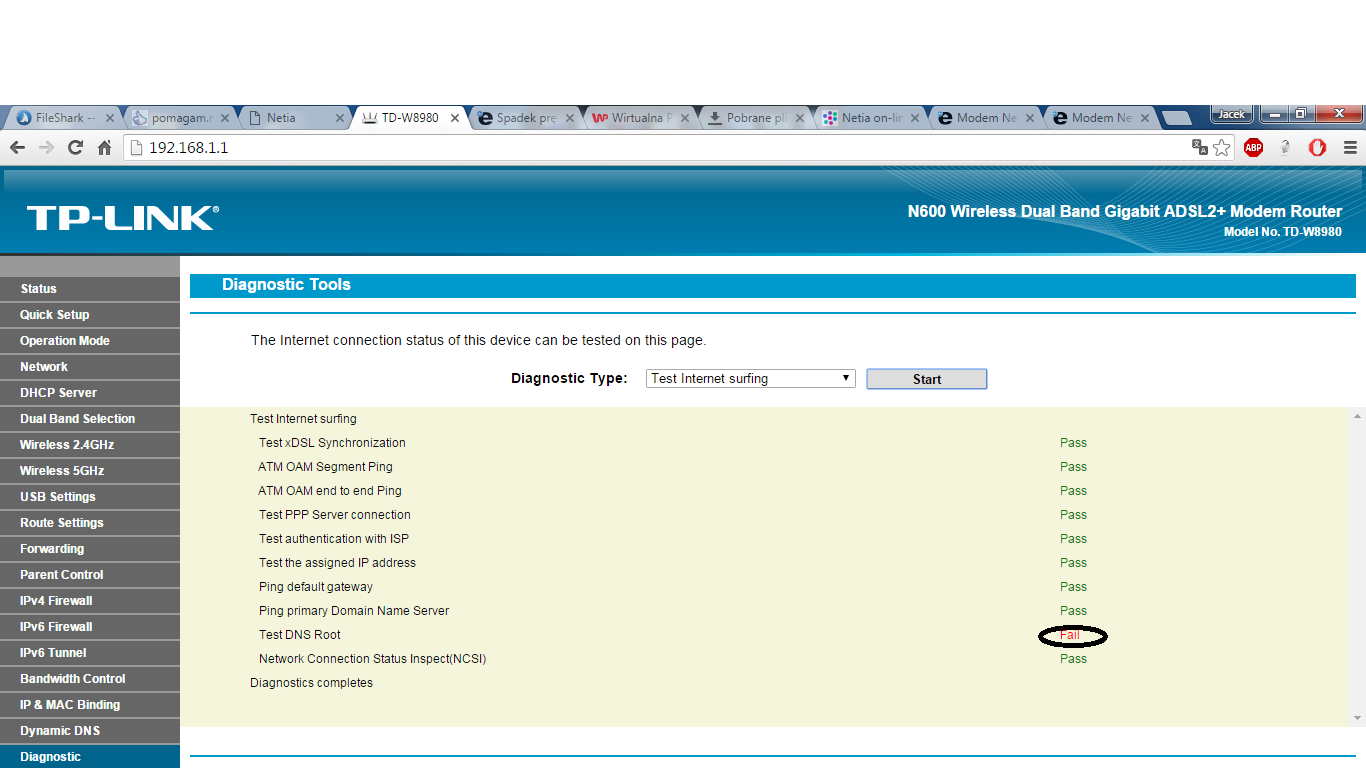The height and width of the screenshot is (768, 1366).
Task: Open Wireless 2.4GHz settings
Action: [90, 445]
